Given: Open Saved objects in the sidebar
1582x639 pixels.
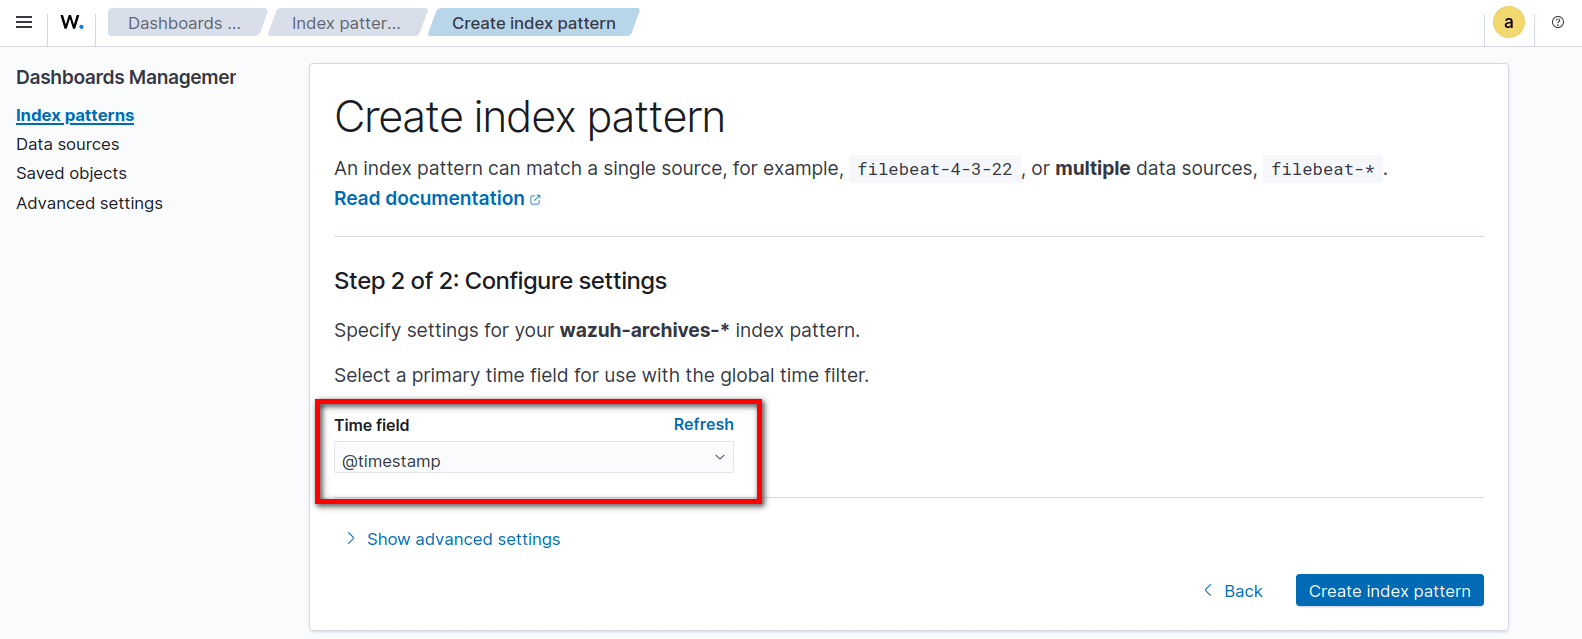Looking at the screenshot, I should [71, 173].
